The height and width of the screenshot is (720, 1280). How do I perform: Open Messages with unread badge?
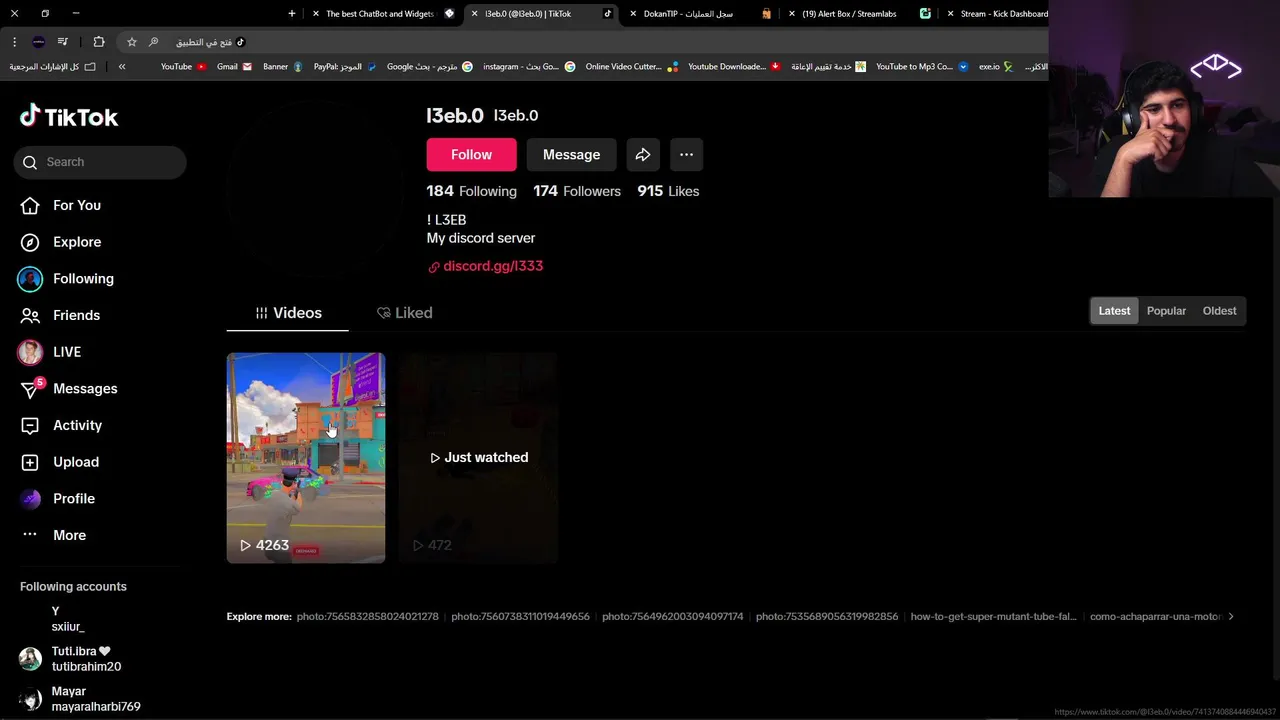pos(68,388)
